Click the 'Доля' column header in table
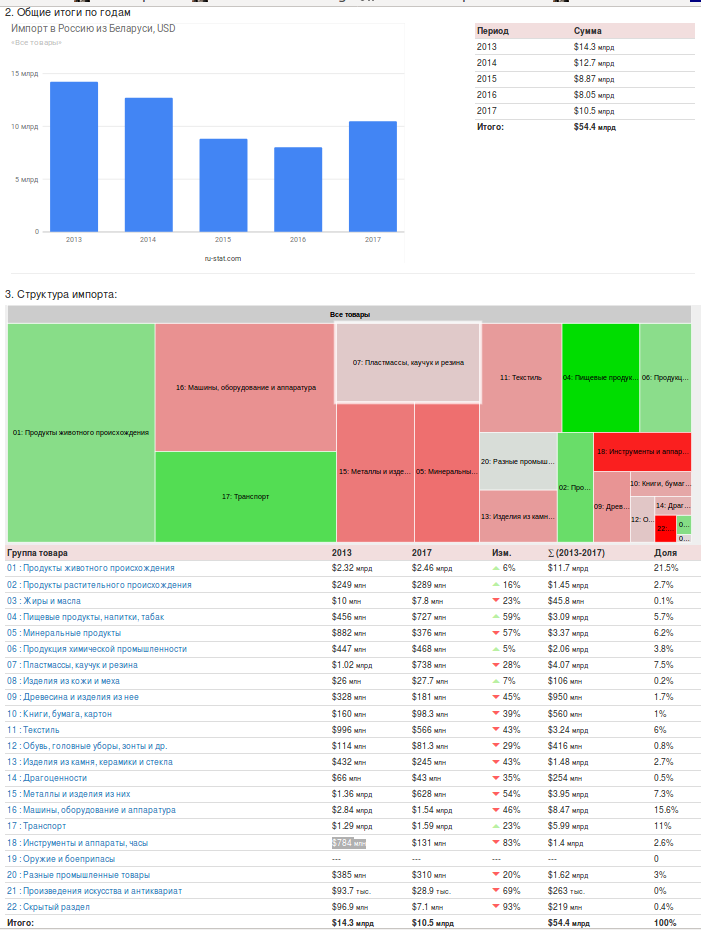Image resolution: width=701 pixels, height=930 pixels. click(x=664, y=552)
